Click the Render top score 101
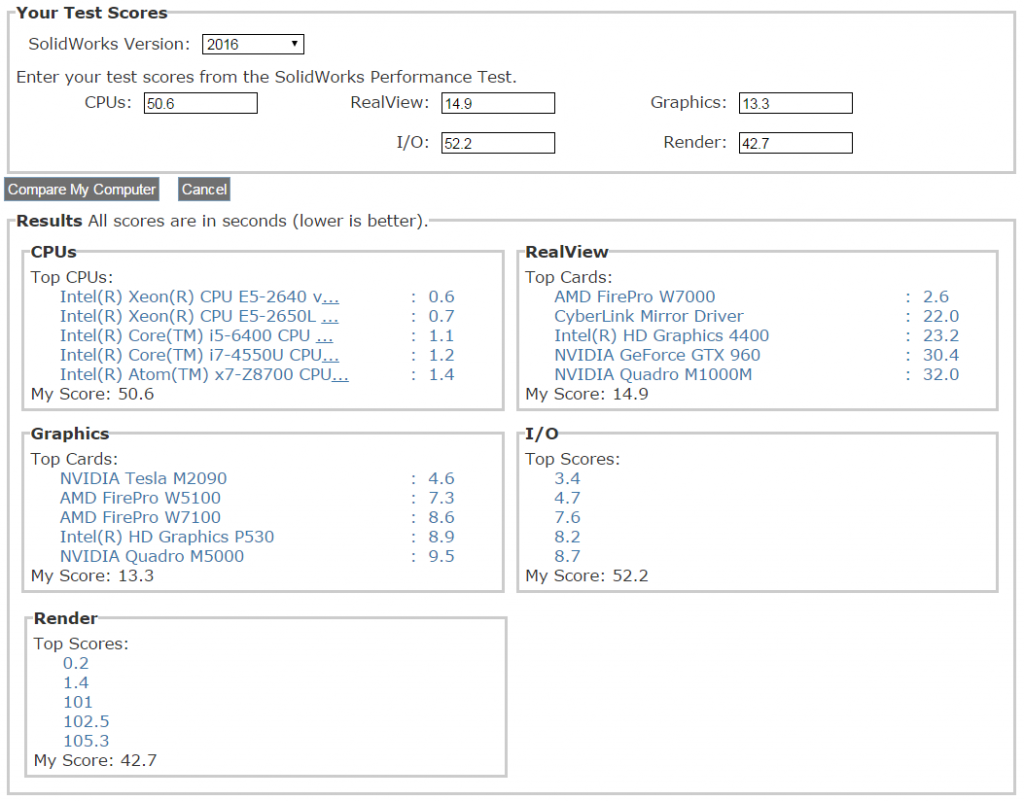Viewport: 1024px width, 801px height. tap(78, 702)
